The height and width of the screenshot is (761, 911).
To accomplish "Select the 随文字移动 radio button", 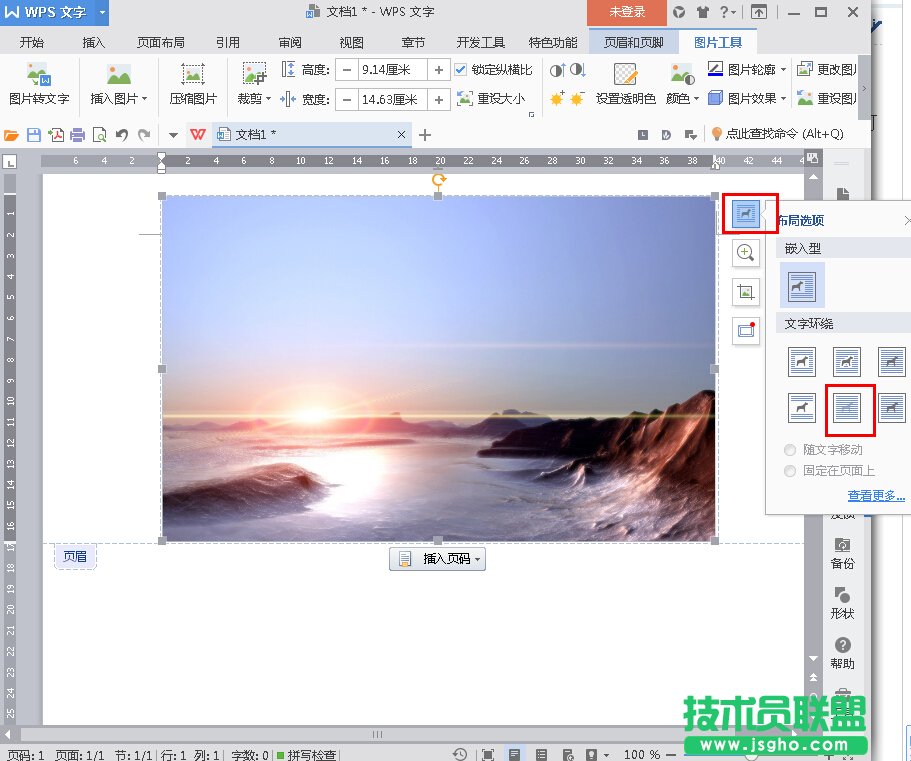I will (x=791, y=450).
